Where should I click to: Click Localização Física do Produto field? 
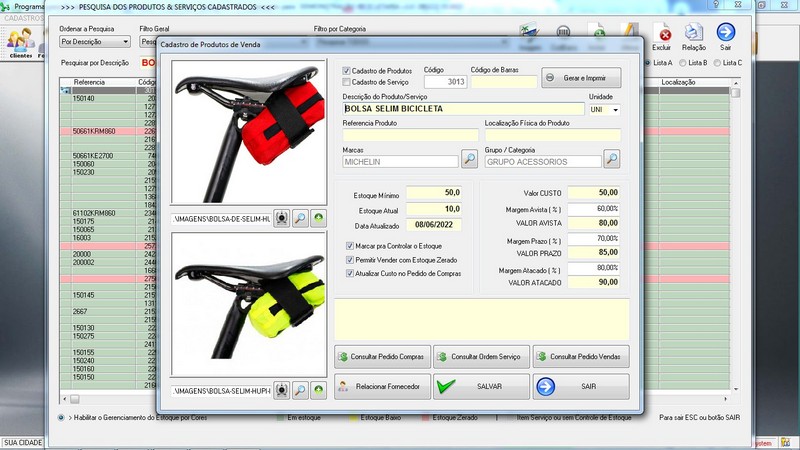tap(553, 135)
